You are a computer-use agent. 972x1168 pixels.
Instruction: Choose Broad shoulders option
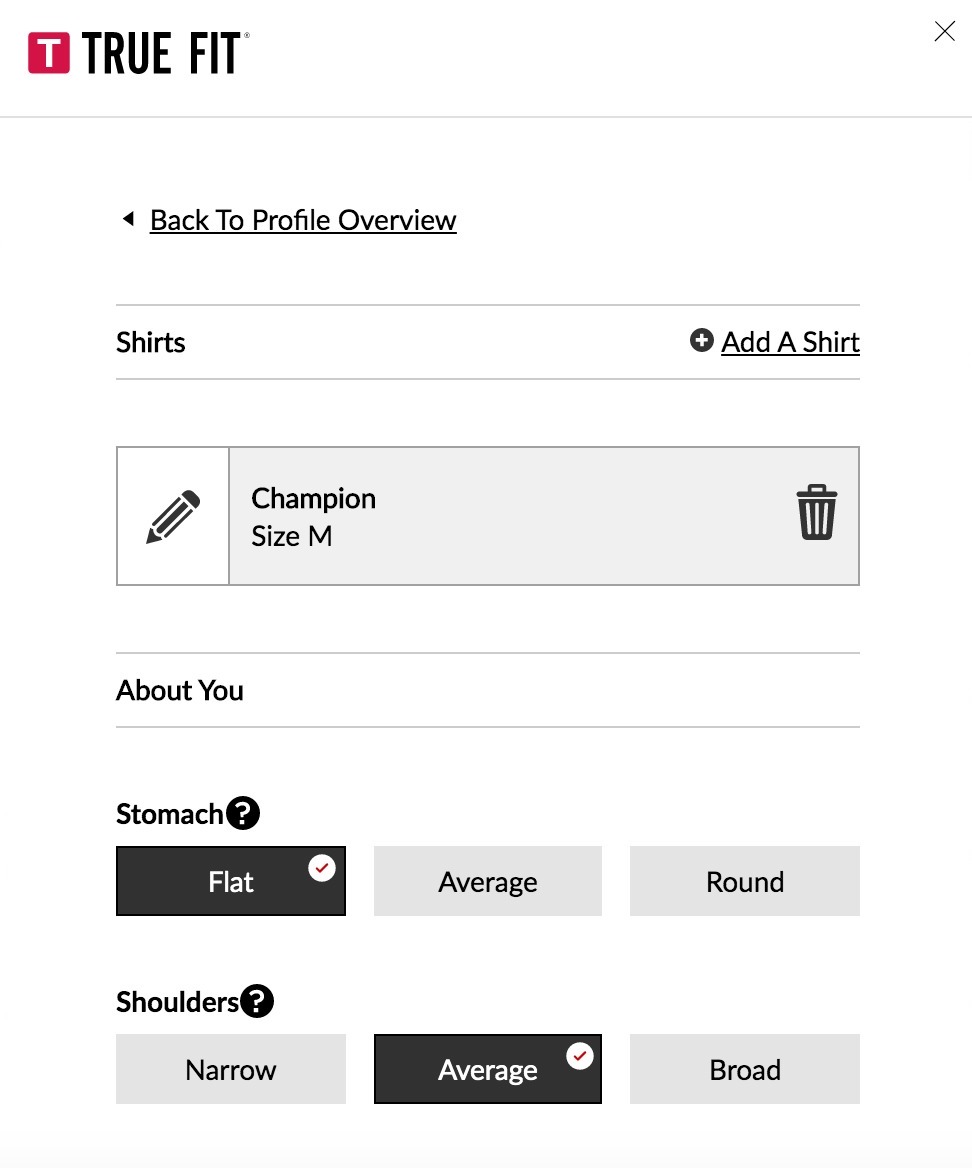(x=745, y=1070)
